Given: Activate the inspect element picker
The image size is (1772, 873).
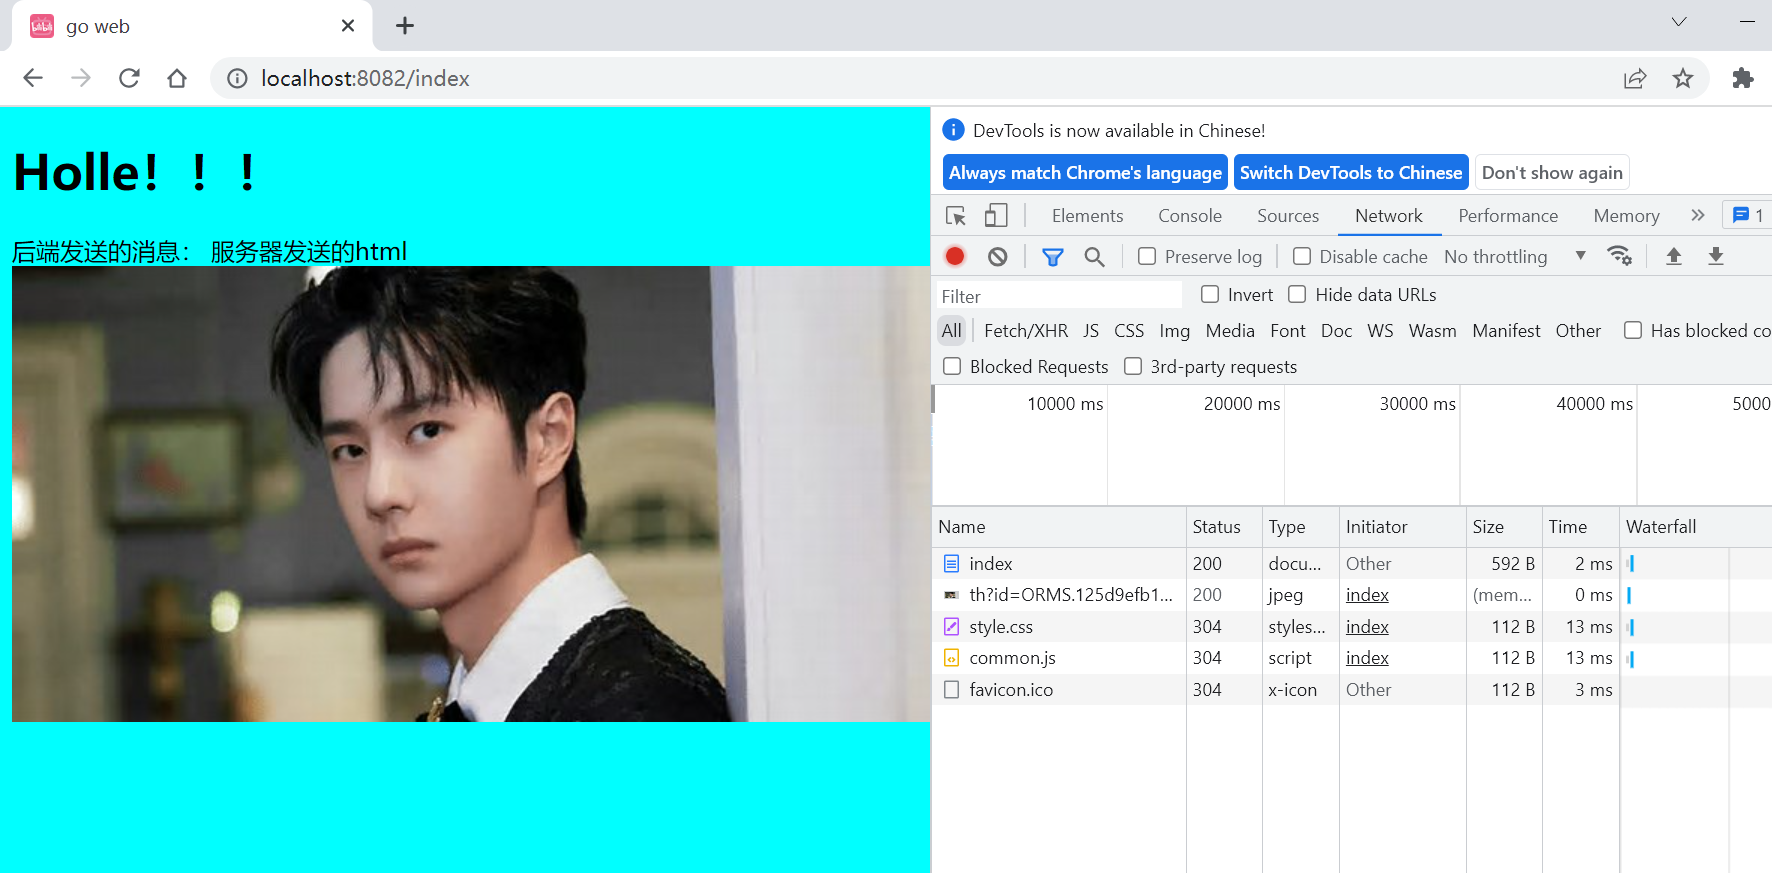Looking at the screenshot, I should click(956, 216).
